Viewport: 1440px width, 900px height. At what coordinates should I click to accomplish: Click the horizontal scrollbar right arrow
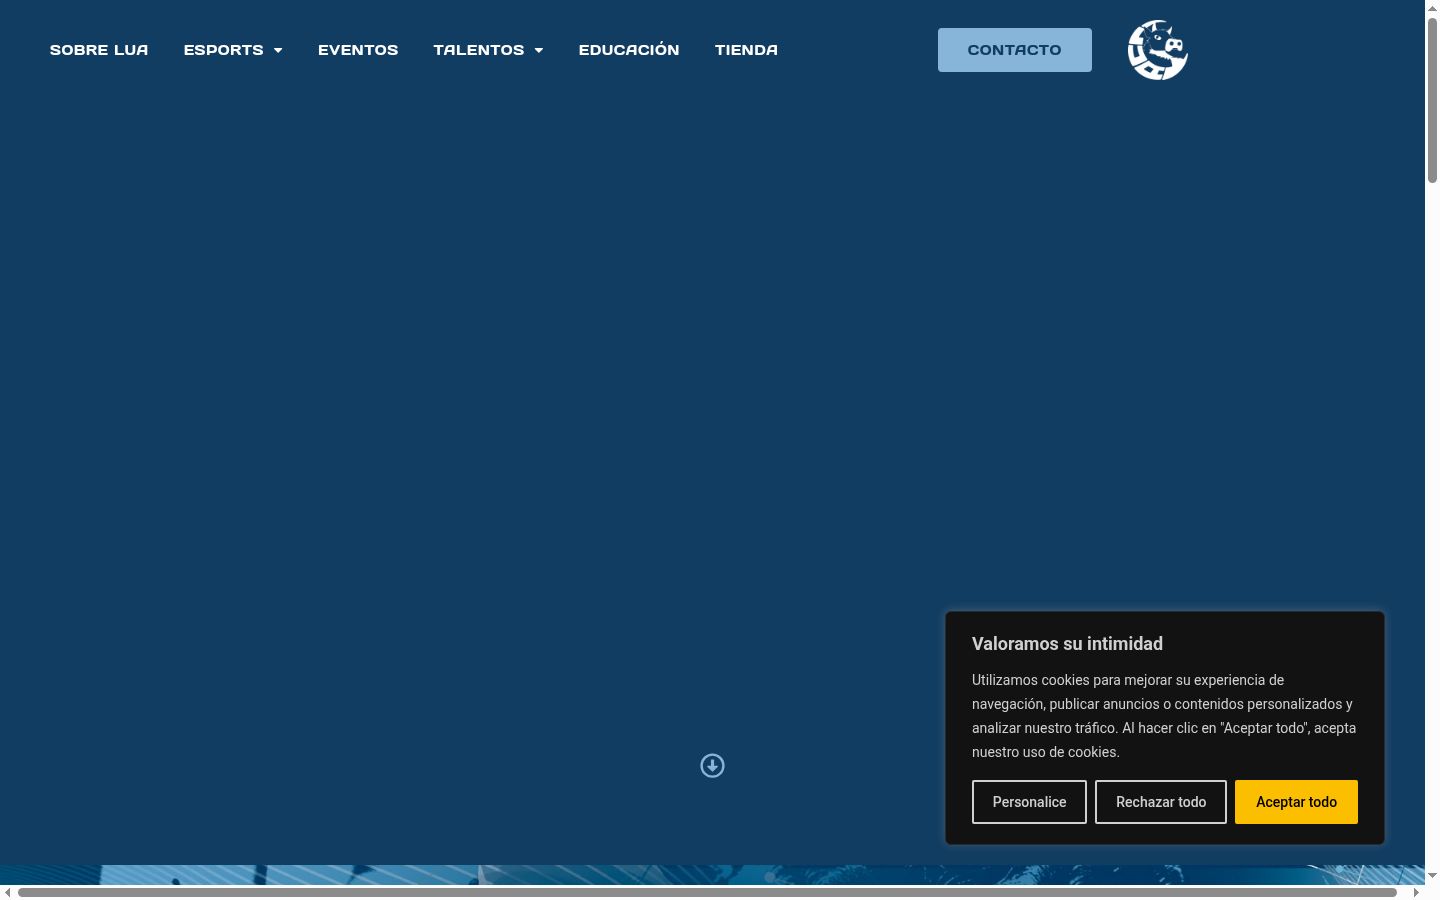(1416, 892)
